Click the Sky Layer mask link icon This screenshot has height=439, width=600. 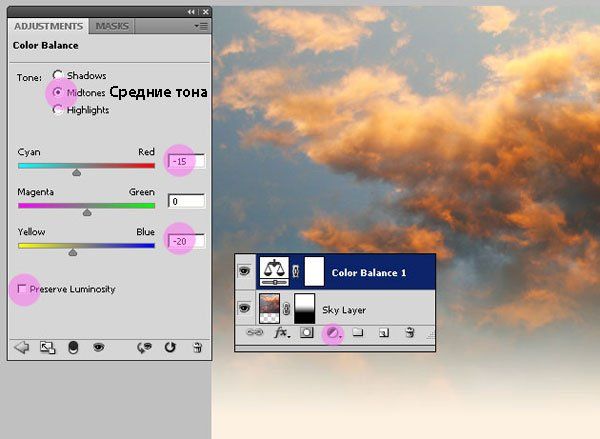point(286,308)
